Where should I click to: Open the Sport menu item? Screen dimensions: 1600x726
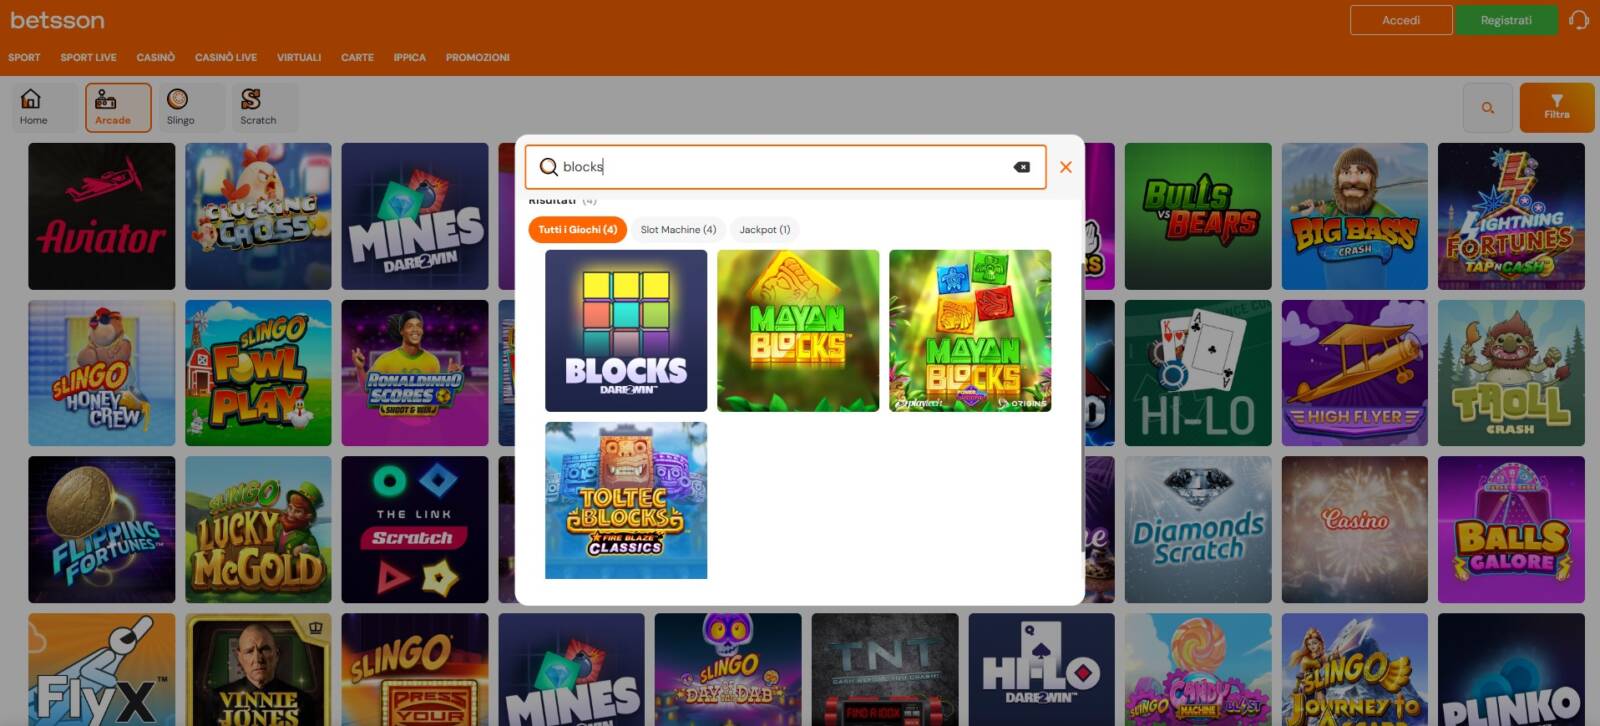coord(24,58)
